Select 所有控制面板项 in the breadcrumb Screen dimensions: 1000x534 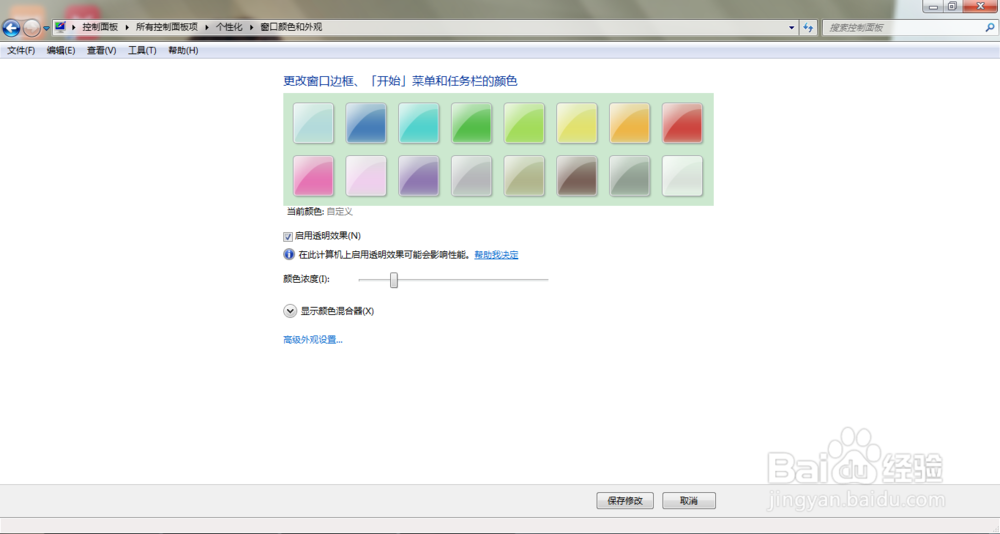point(167,27)
